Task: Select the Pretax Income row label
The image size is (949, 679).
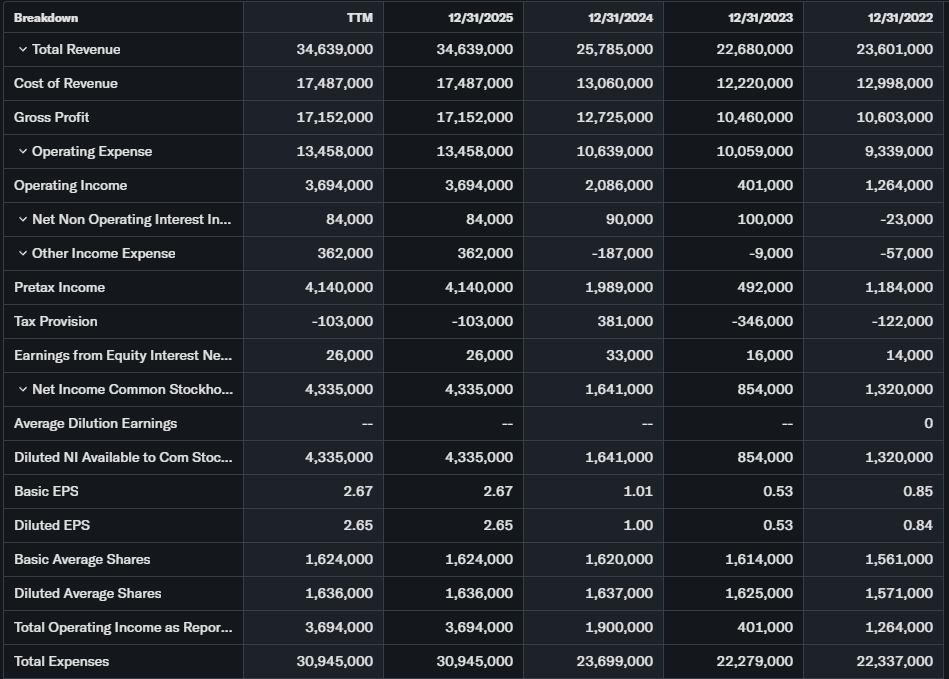Action: click(x=59, y=288)
